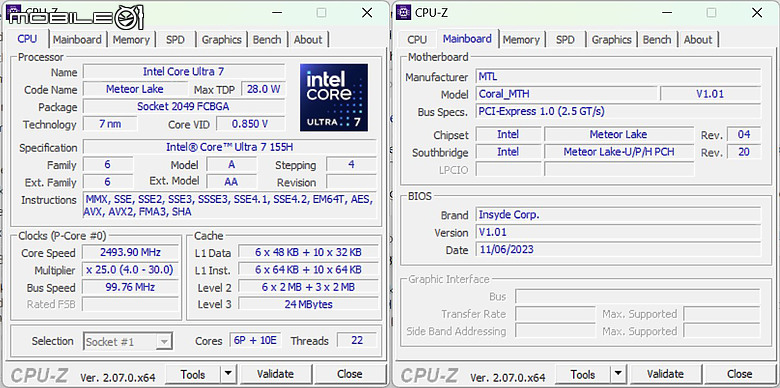This screenshot has width=780, height=388.
Task: Open About tab in right window
Action: point(698,40)
